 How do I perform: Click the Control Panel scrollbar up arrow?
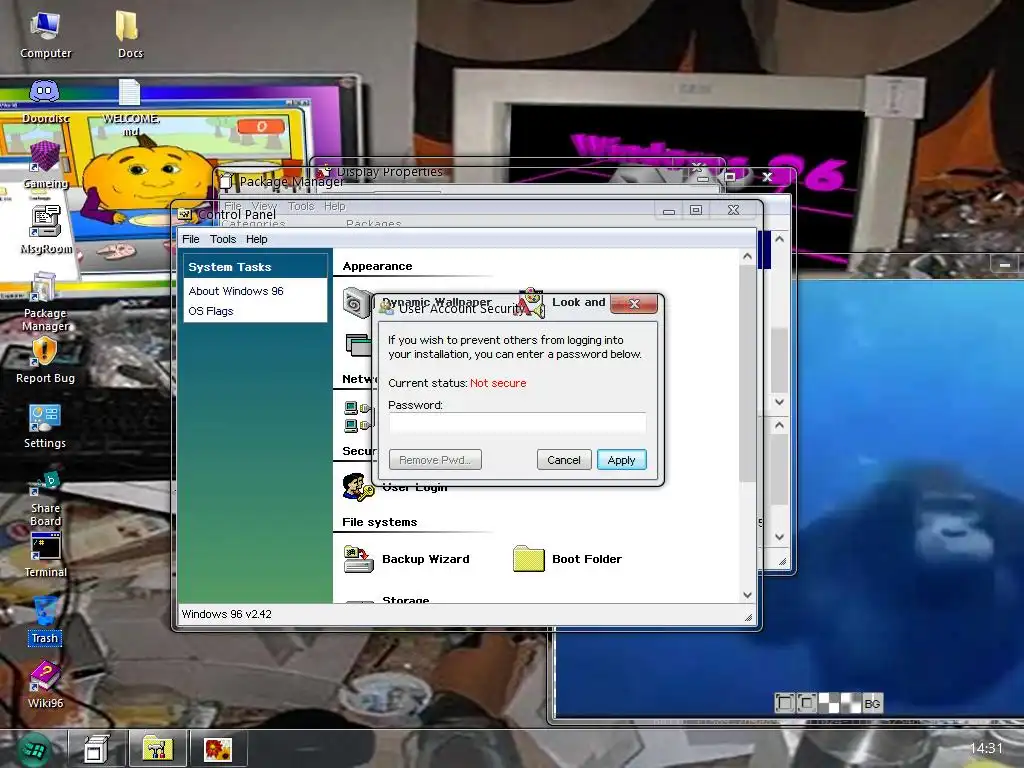pos(747,257)
